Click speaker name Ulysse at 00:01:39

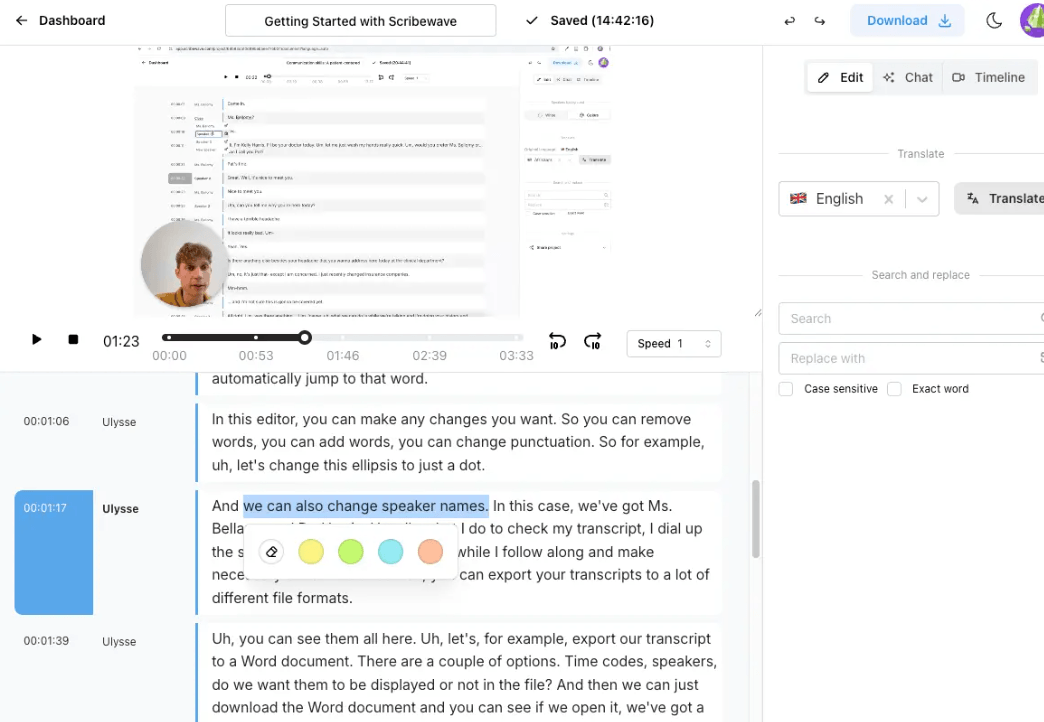pyautogui.click(x=119, y=641)
